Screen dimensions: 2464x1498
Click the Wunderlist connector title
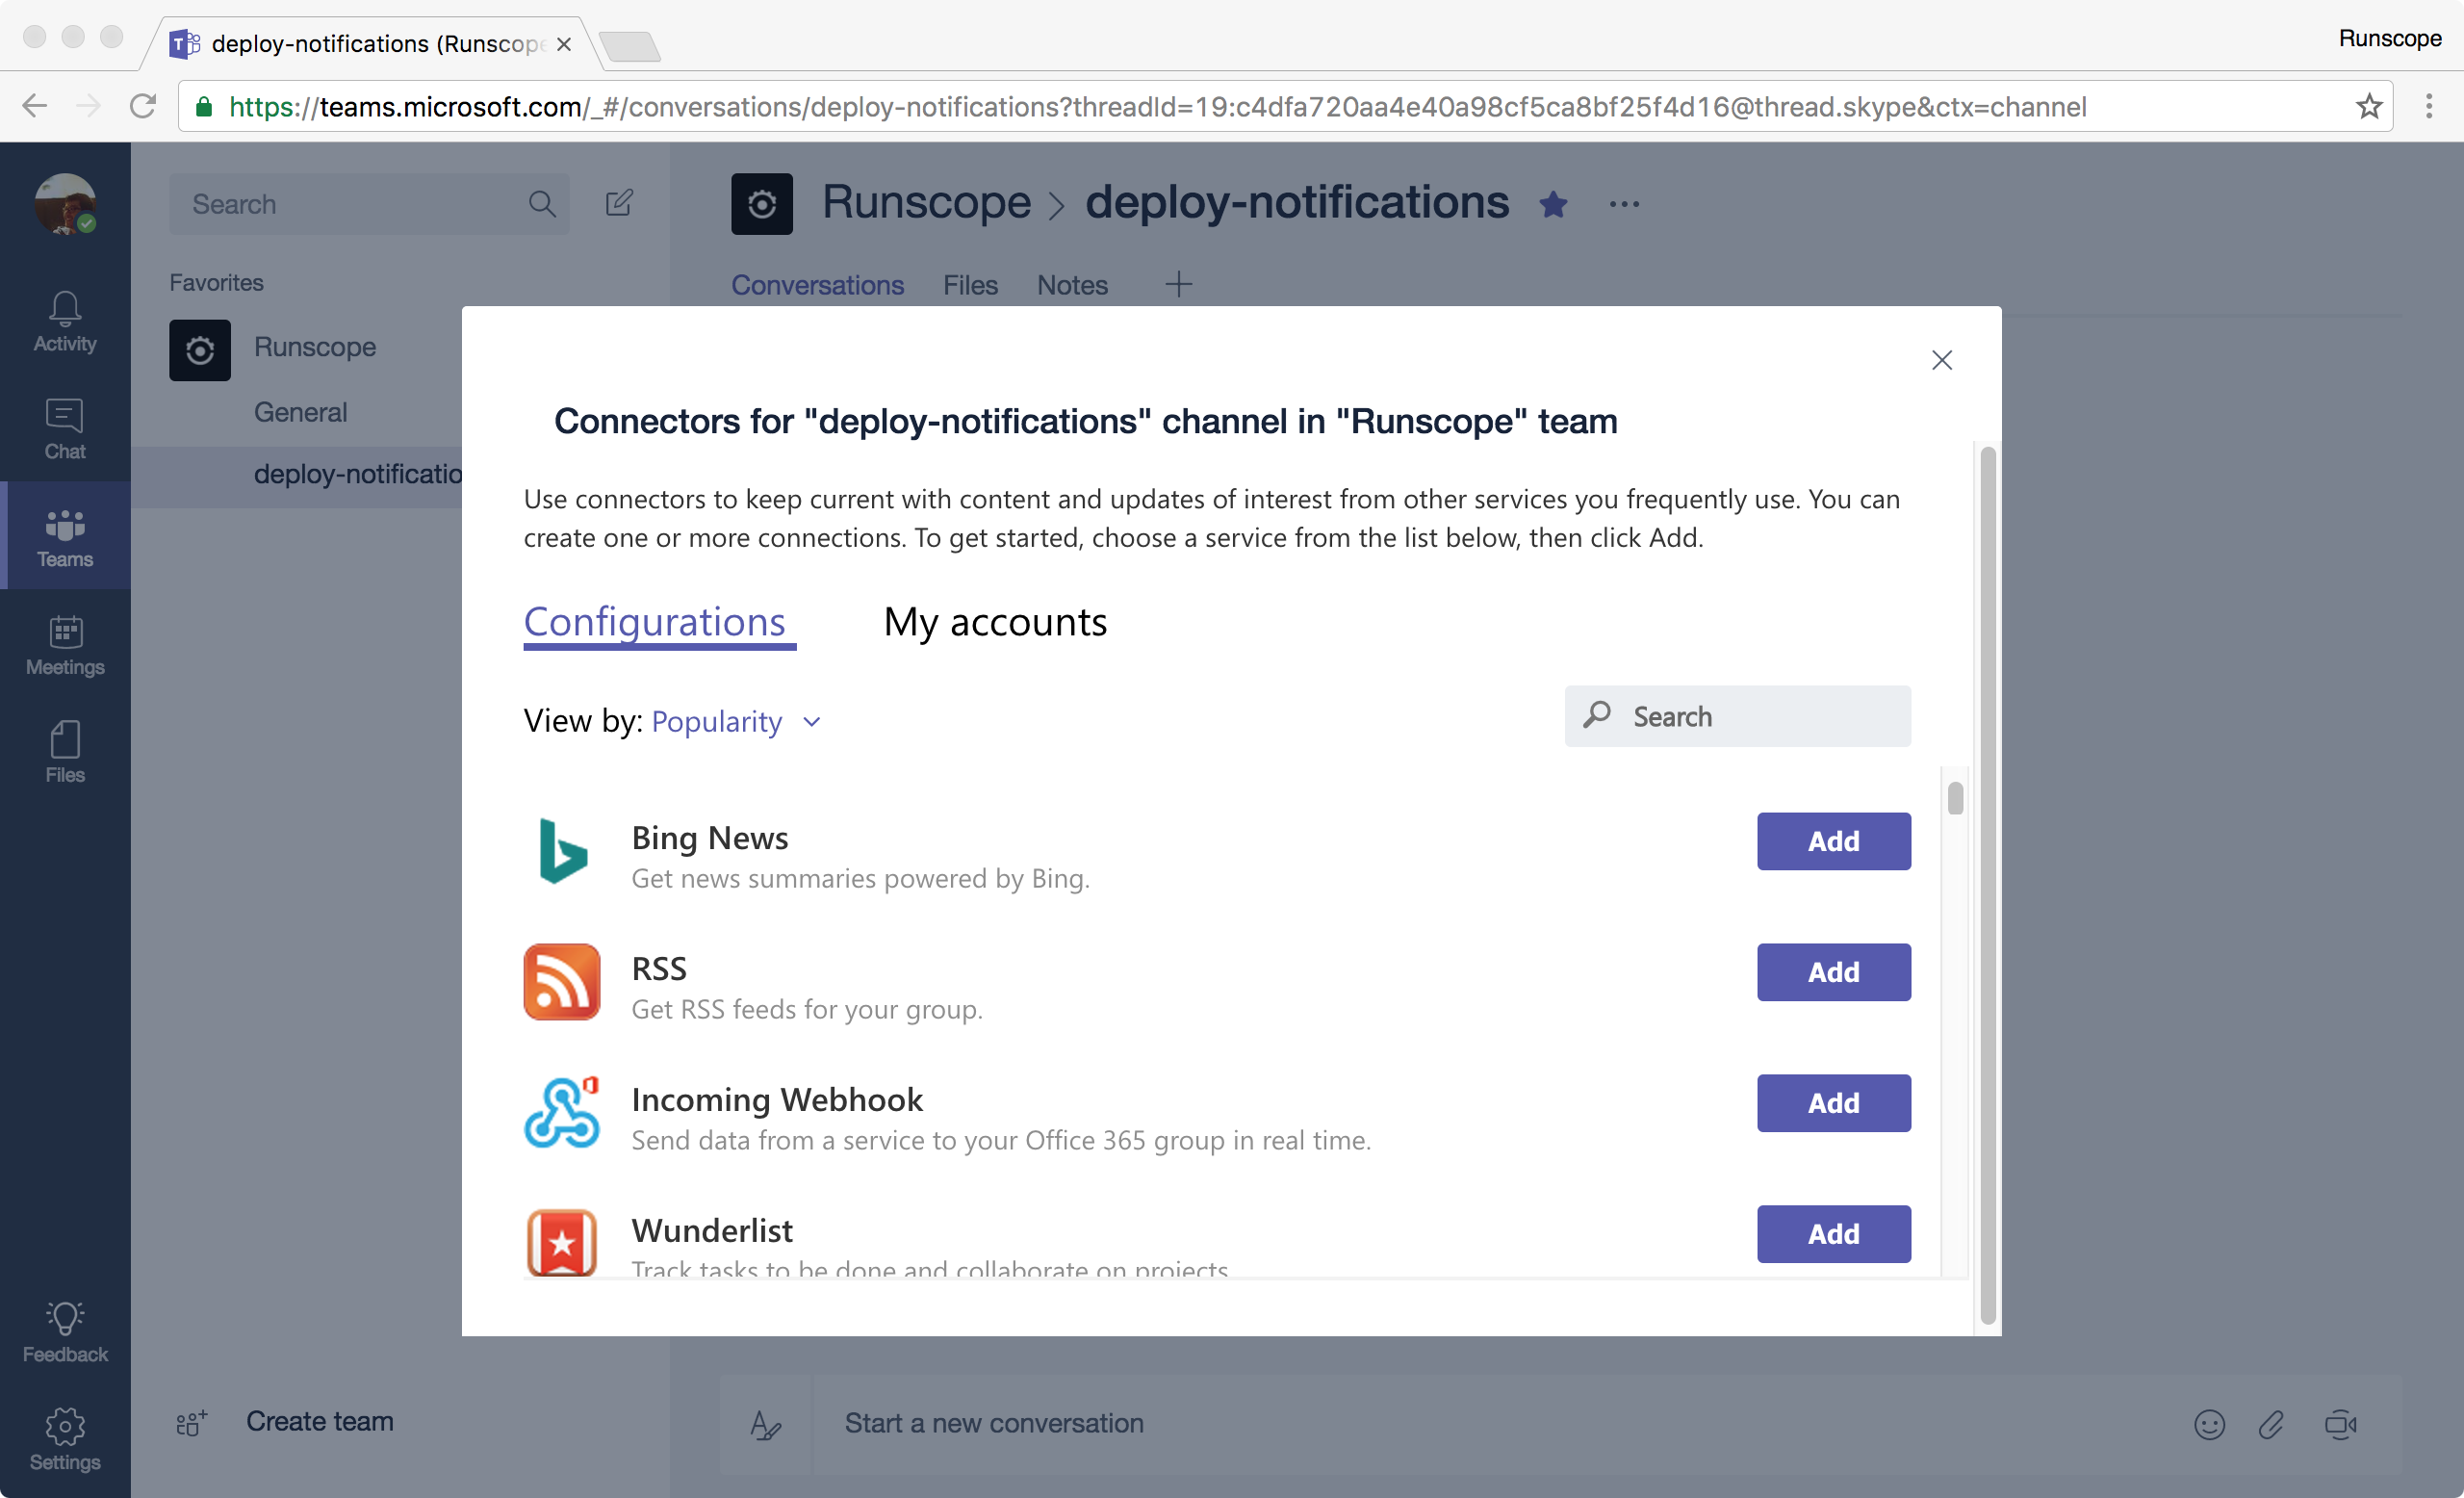pyautogui.click(x=712, y=1231)
